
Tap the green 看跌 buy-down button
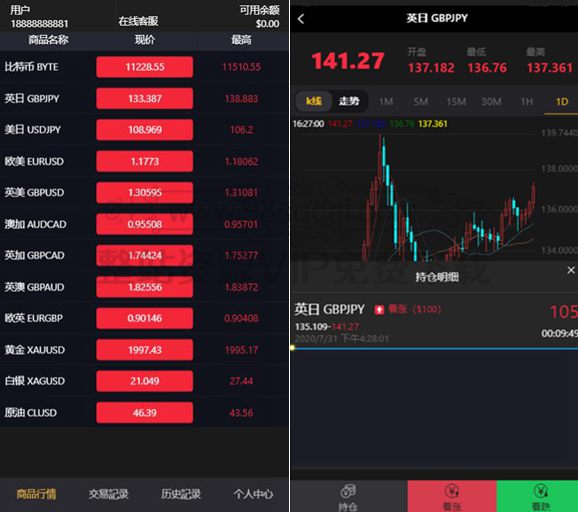537,496
